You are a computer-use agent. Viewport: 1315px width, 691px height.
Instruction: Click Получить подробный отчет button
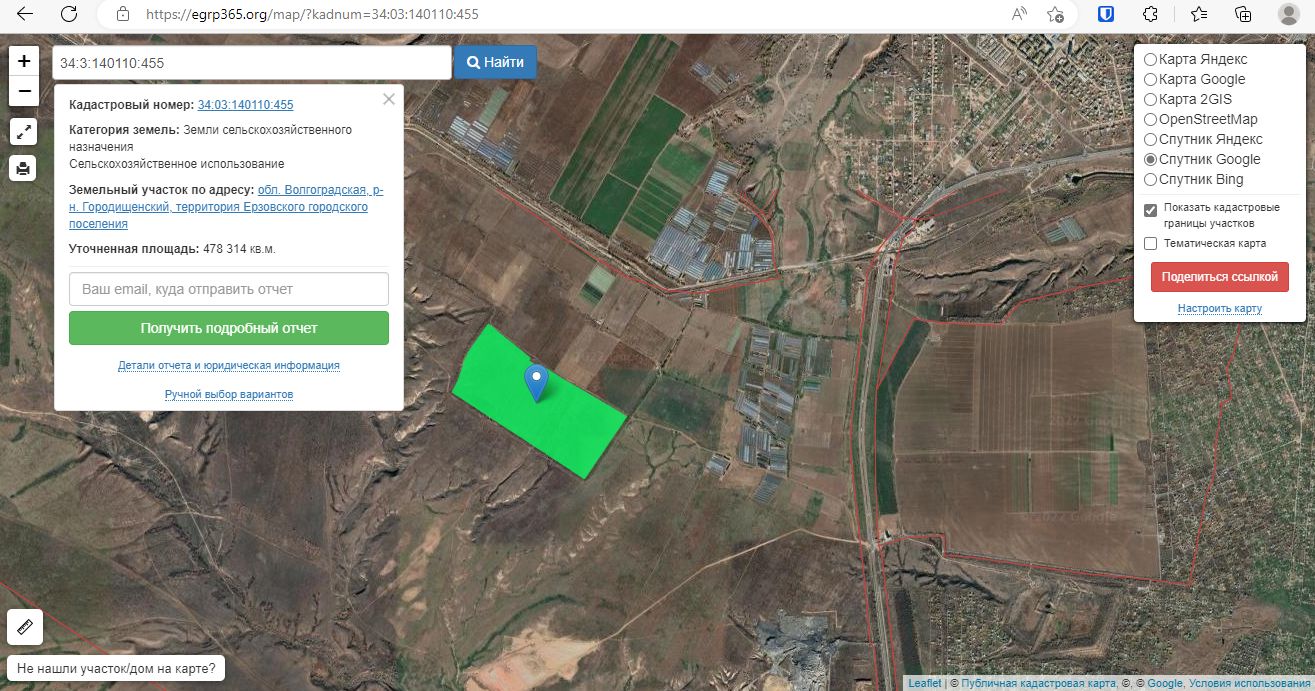(229, 328)
